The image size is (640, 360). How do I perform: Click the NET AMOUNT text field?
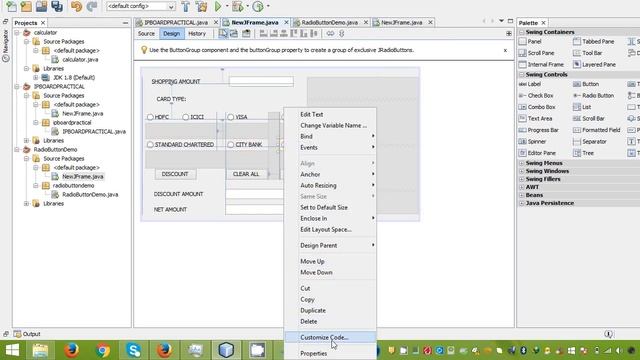254,209
